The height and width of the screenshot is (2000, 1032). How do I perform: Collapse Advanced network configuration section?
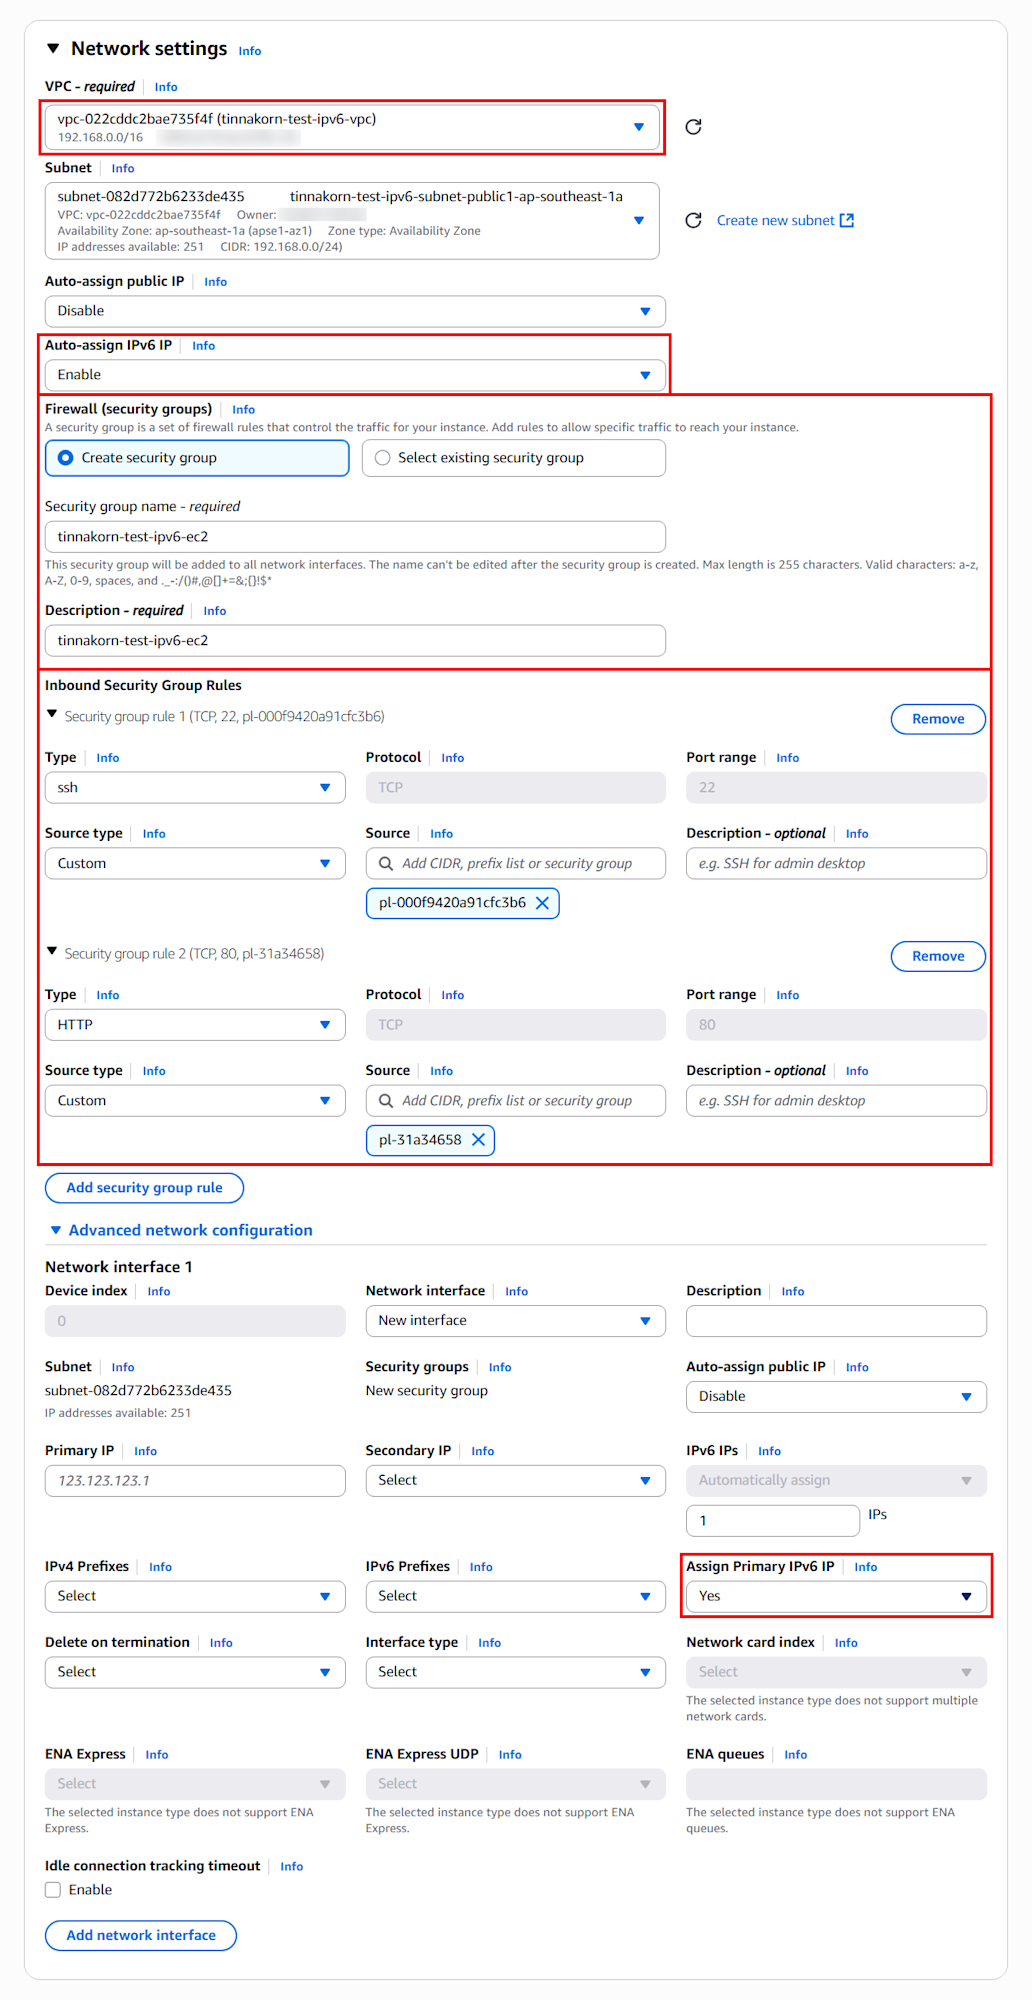56,1230
